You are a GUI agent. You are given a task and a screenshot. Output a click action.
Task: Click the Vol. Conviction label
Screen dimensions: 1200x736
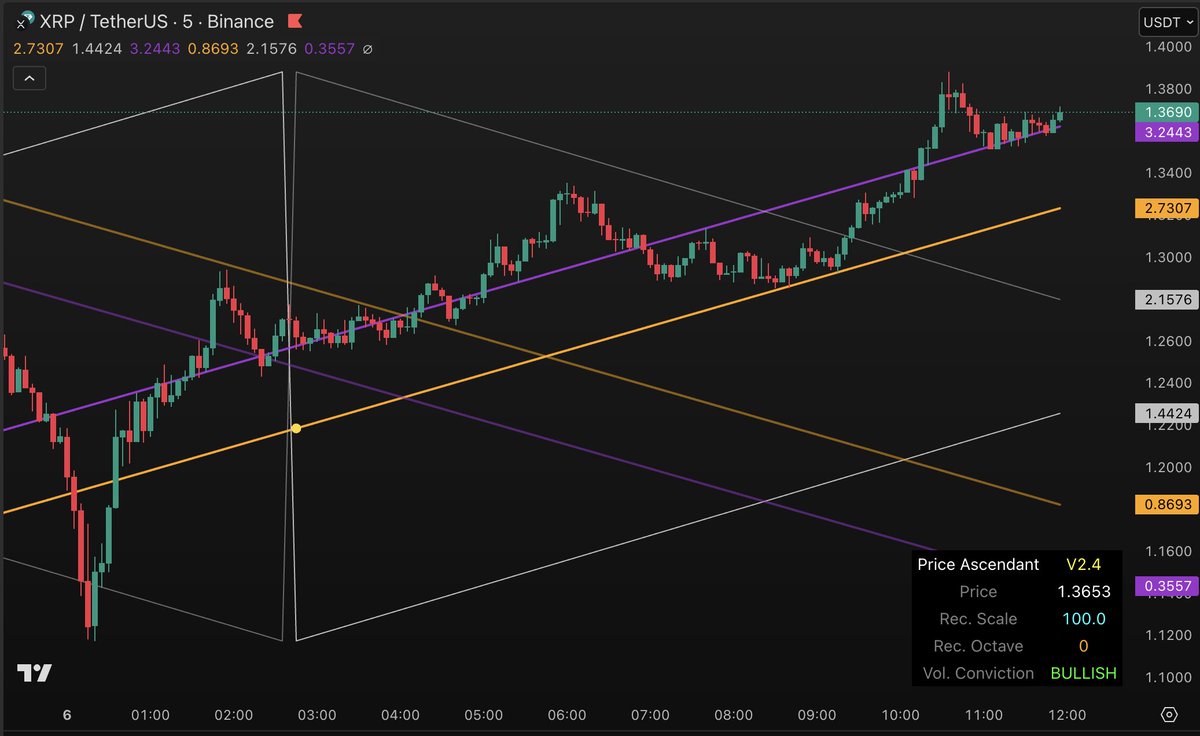click(x=978, y=673)
